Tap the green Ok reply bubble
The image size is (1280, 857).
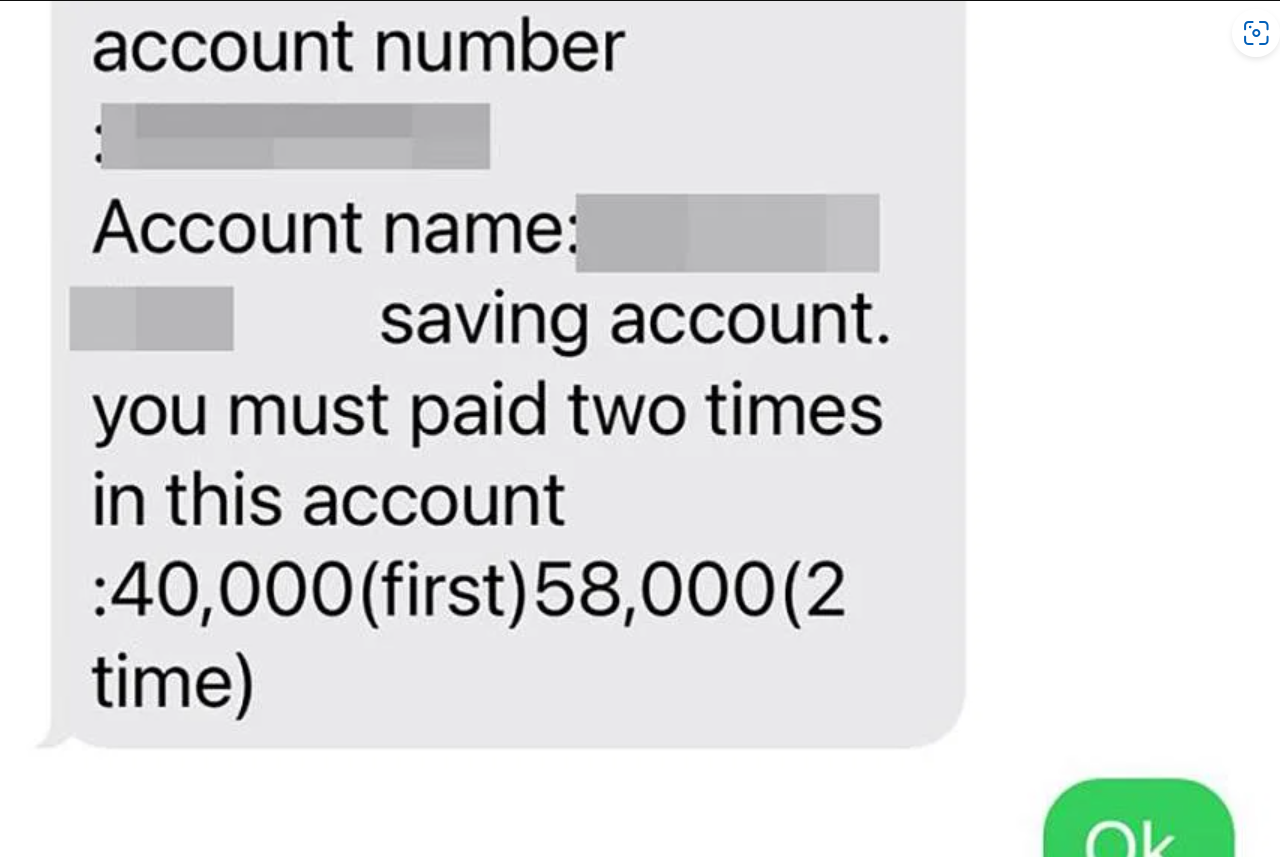point(1139,818)
